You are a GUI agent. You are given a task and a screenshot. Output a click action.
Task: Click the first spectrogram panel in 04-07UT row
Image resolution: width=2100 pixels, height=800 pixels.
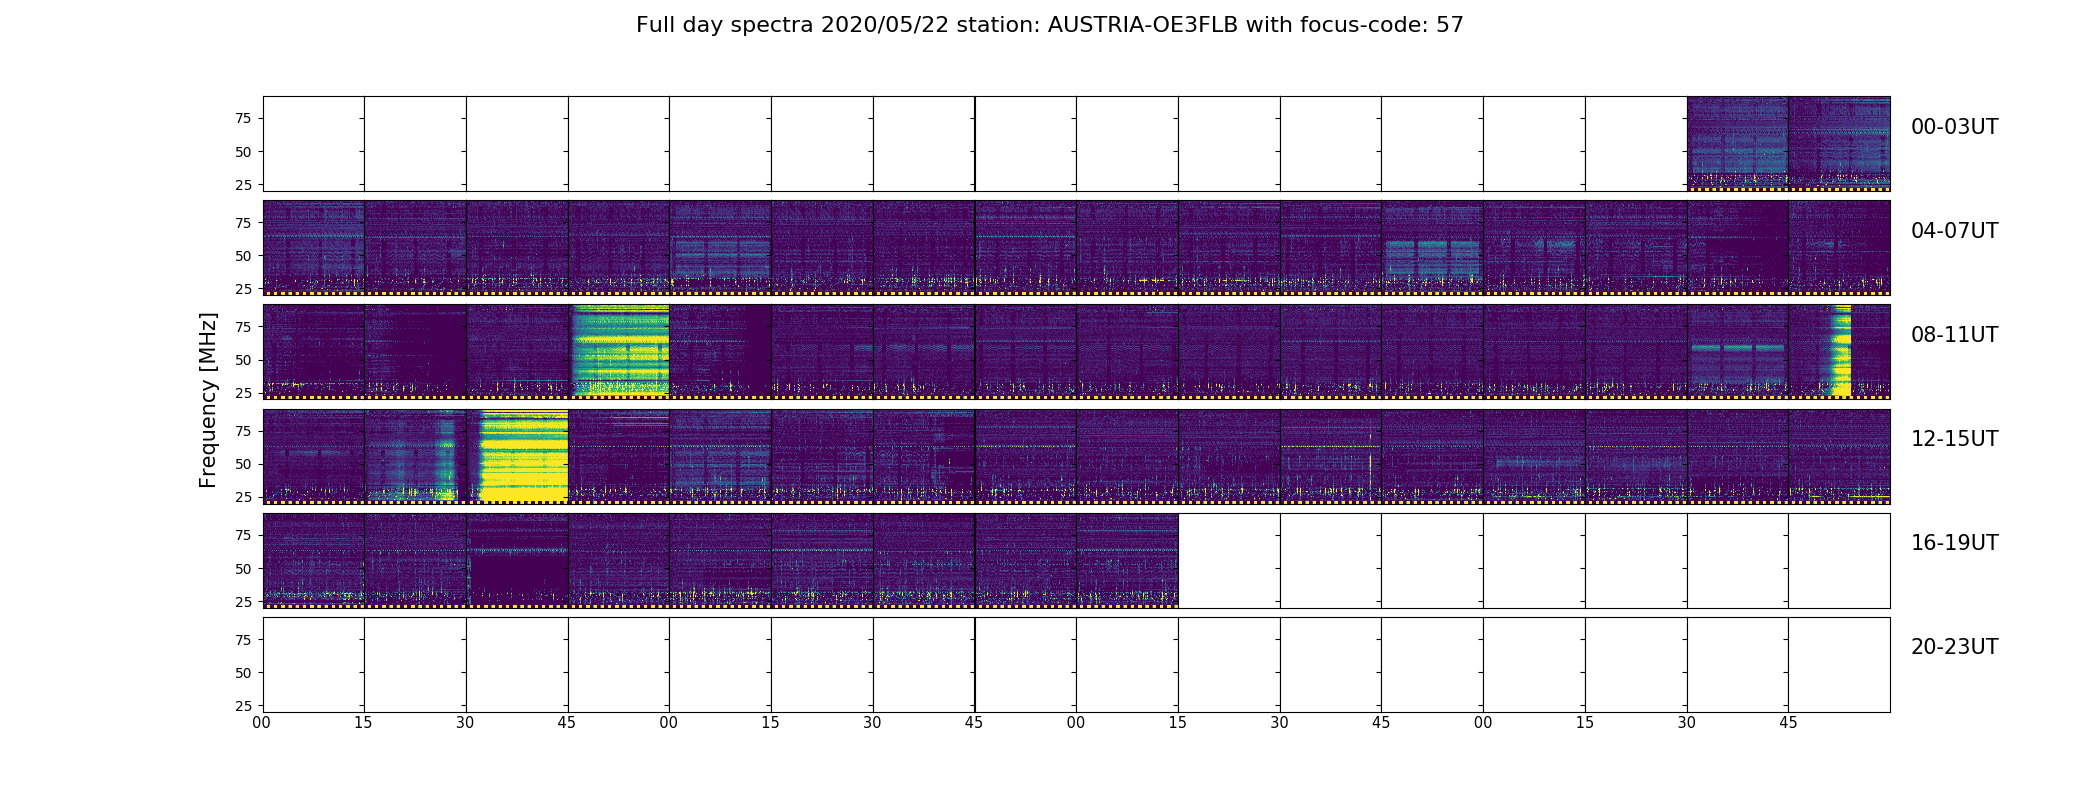tap(314, 248)
